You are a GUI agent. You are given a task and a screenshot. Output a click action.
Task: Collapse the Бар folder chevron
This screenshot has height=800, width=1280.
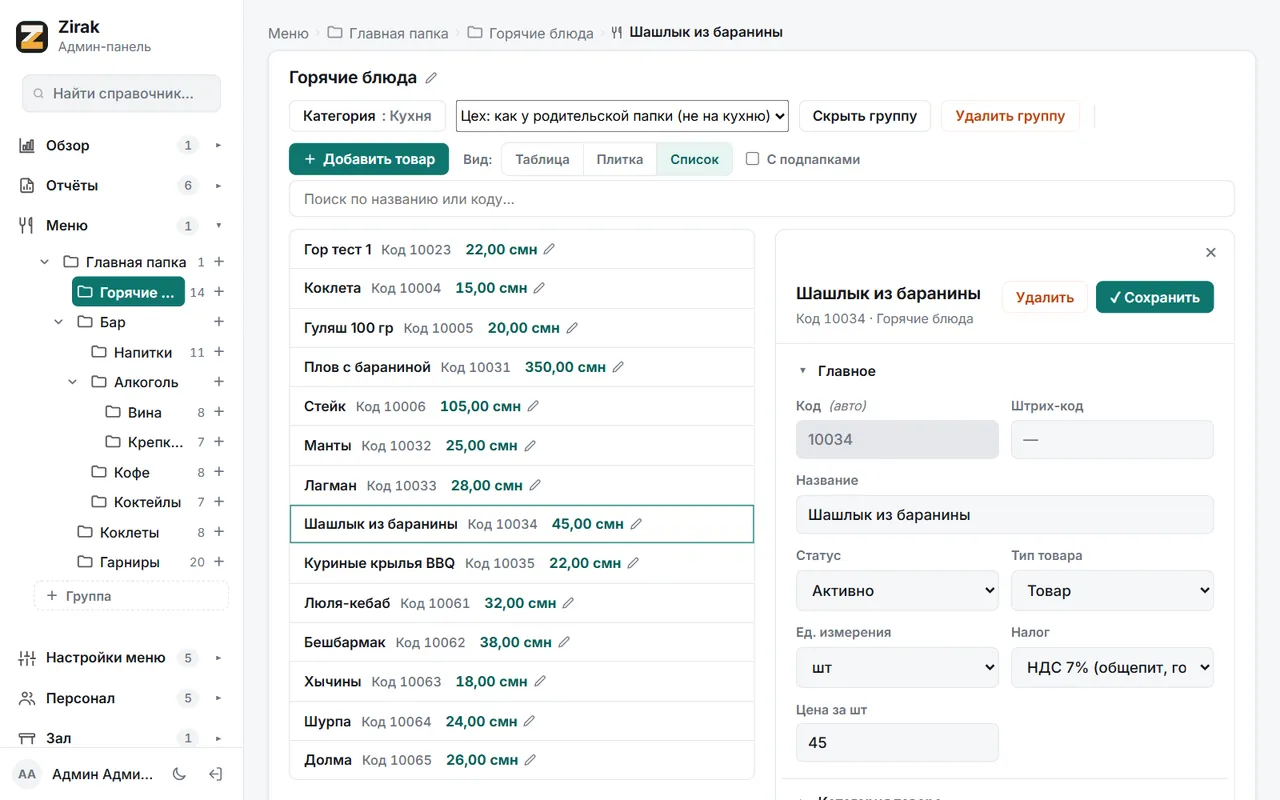(x=58, y=322)
